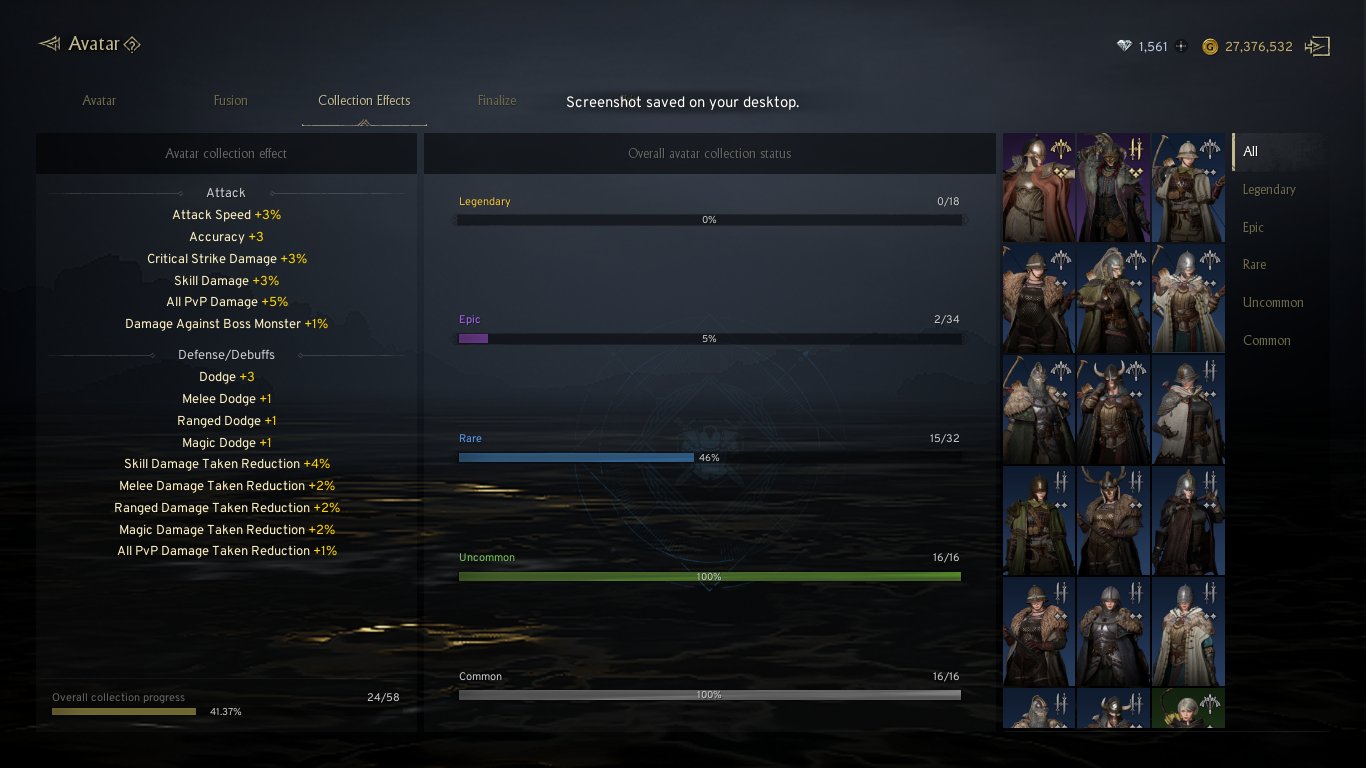1366x768 pixels.
Task: Switch to the Fusion tab
Action: point(230,100)
